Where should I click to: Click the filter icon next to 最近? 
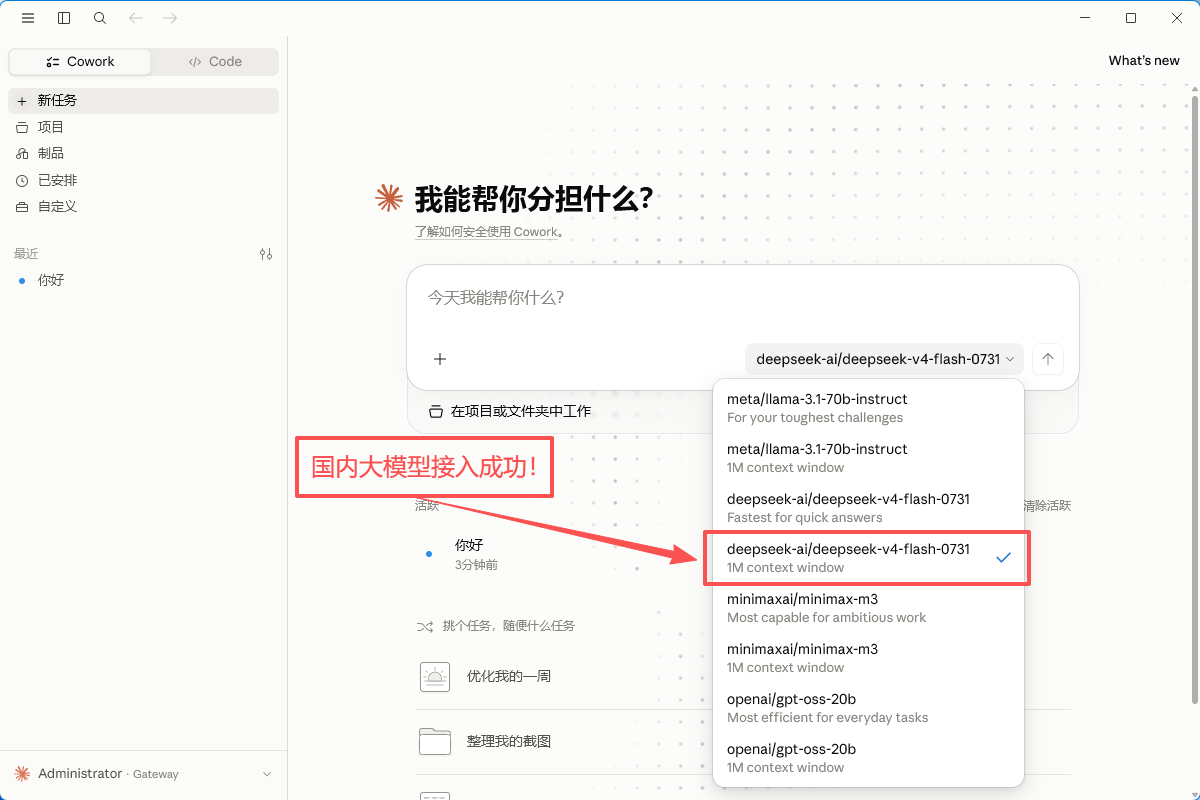click(266, 254)
